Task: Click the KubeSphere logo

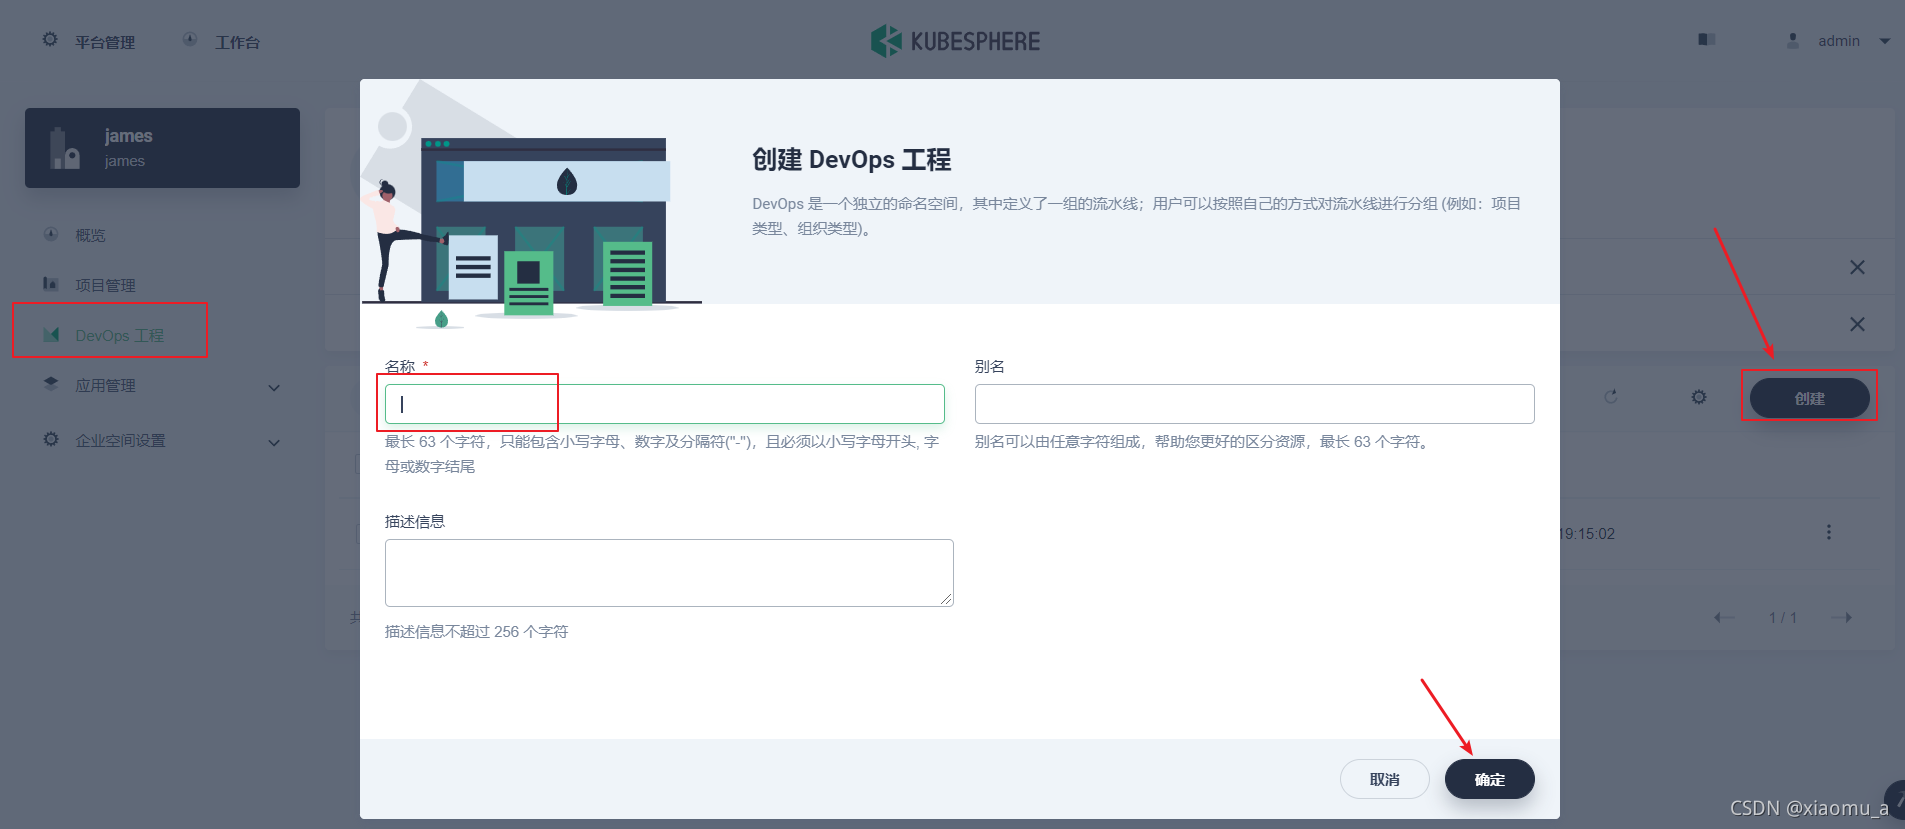Action: point(955,41)
